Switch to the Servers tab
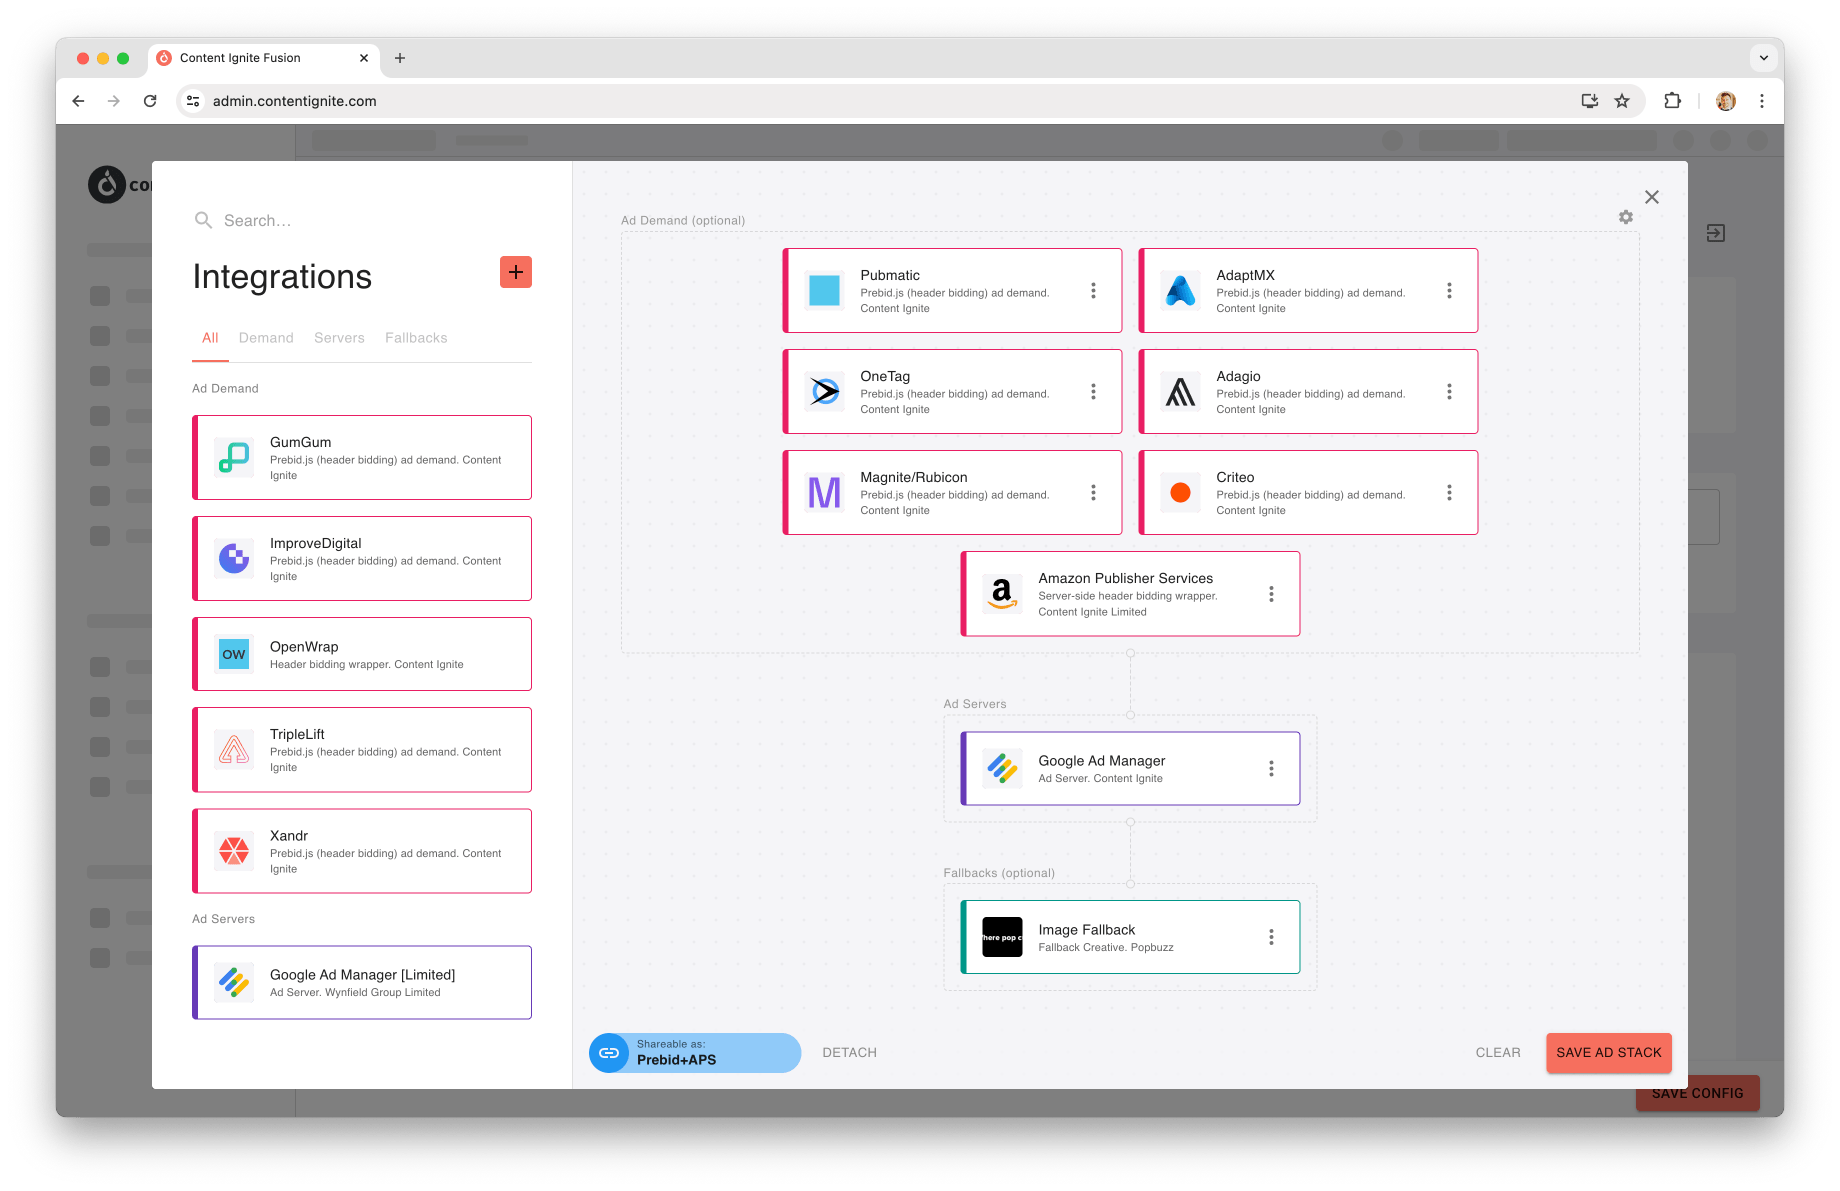 tap(339, 338)
